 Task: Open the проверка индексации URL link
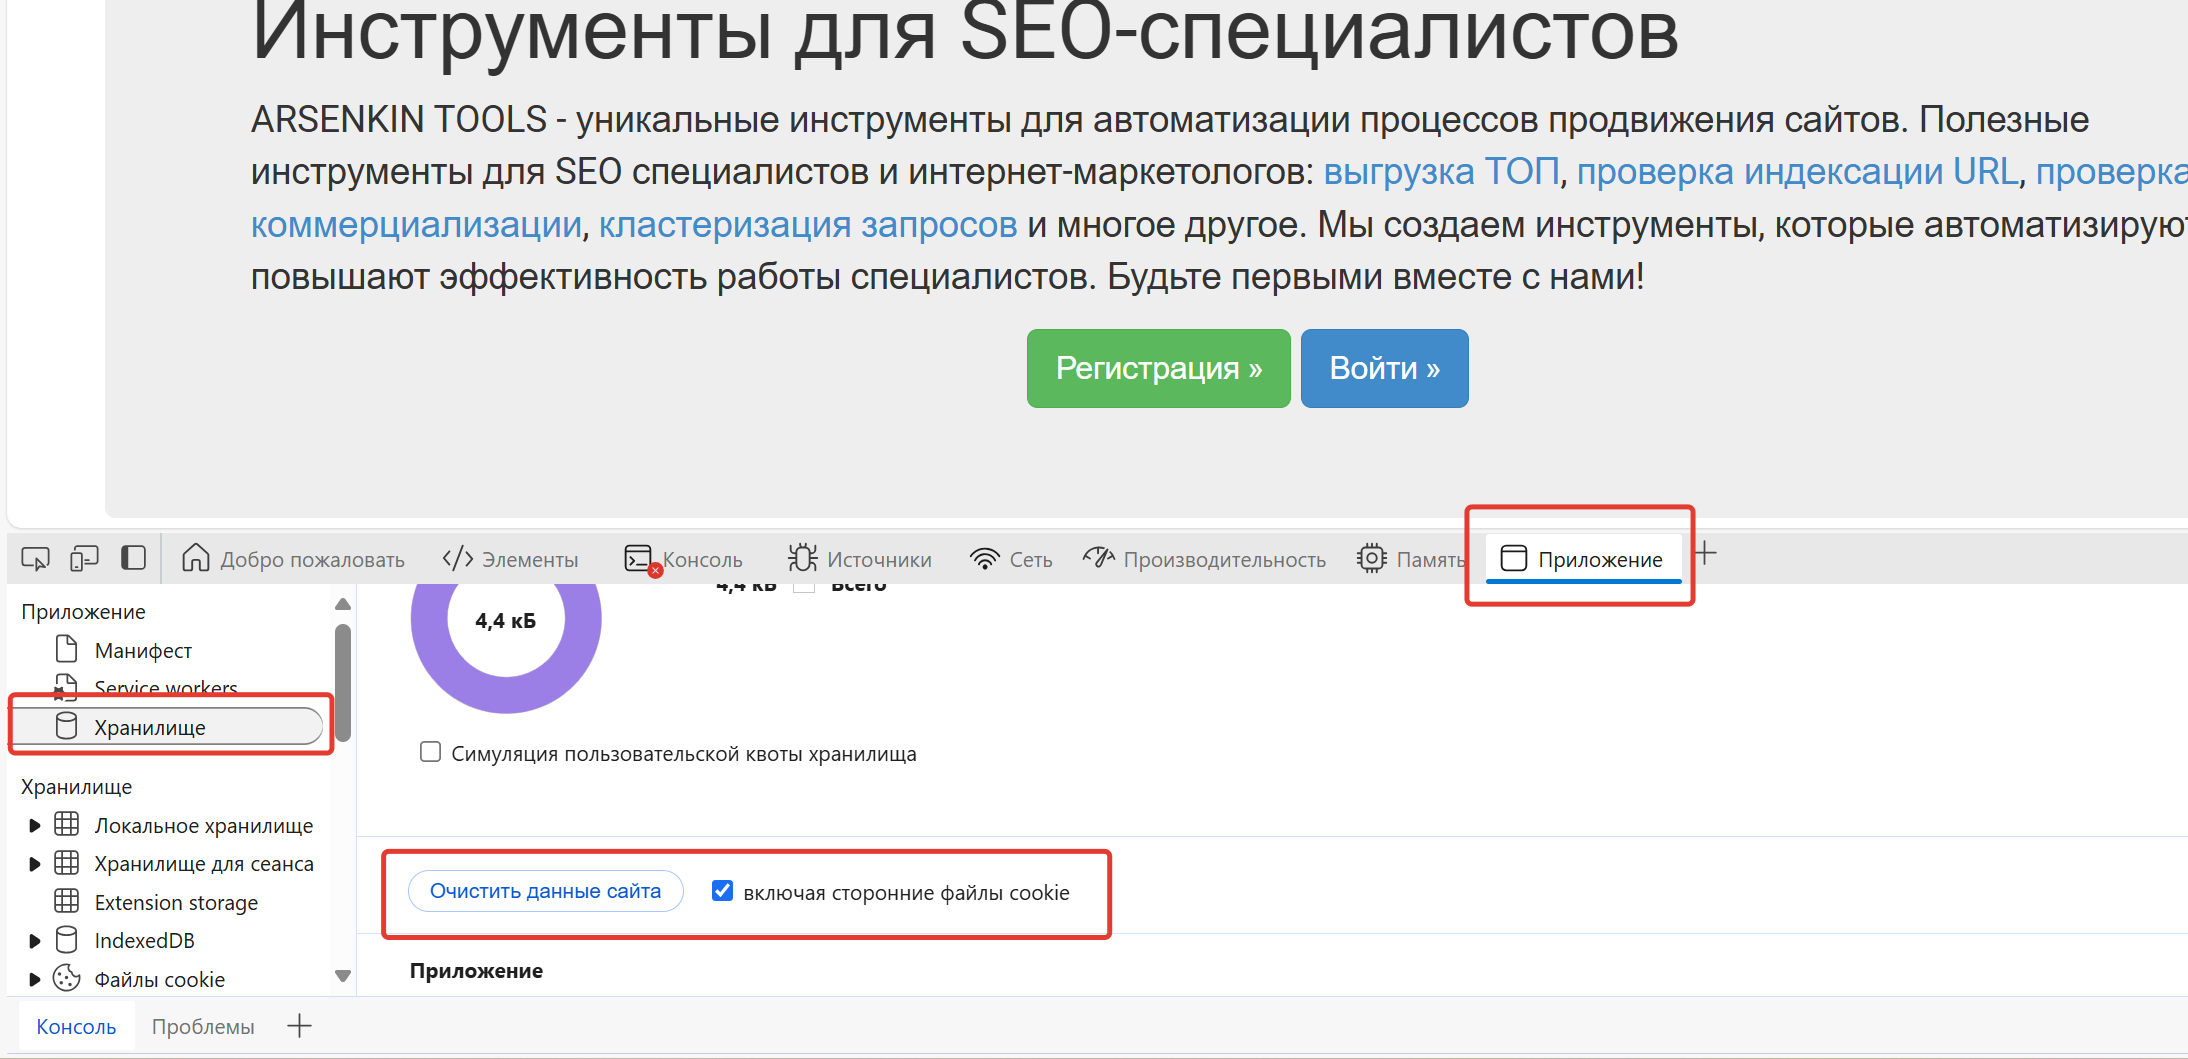click(x=1797, y=172)
